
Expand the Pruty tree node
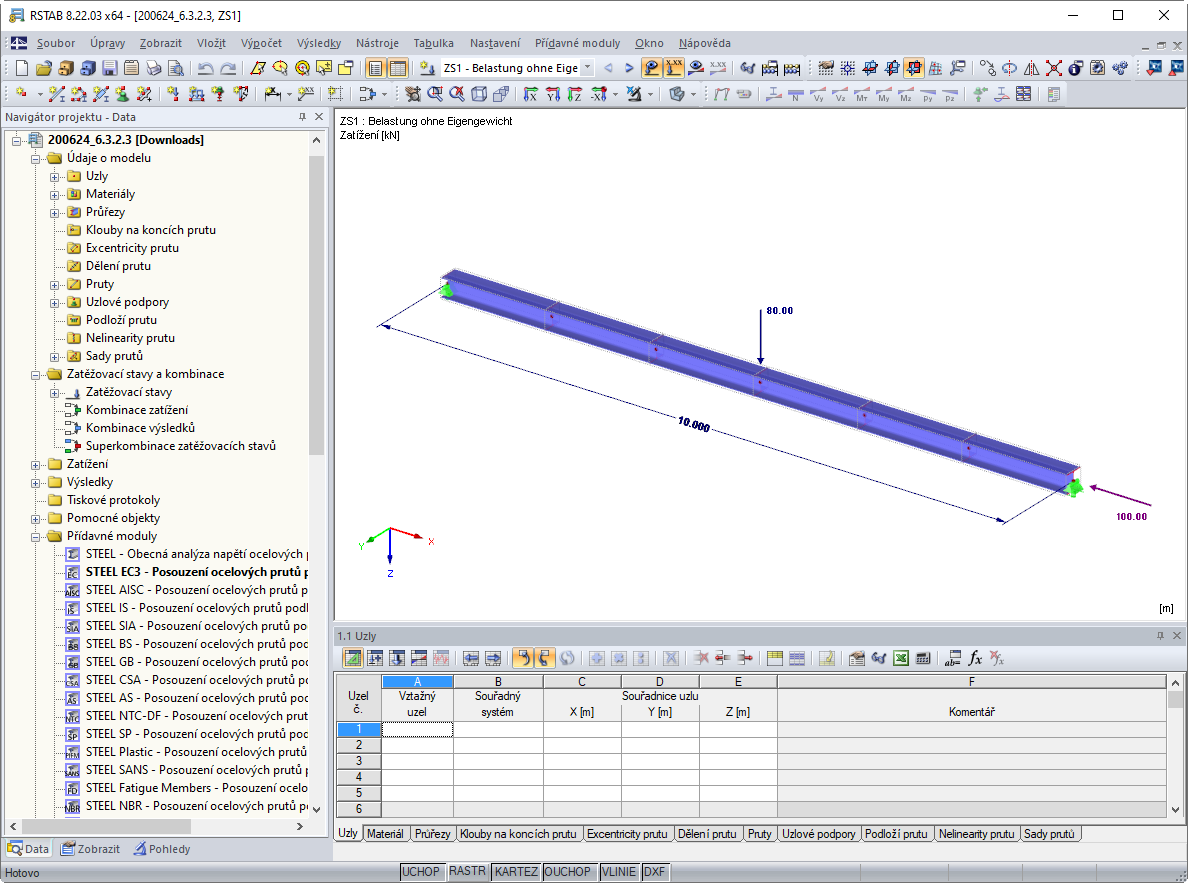(55, 285)
